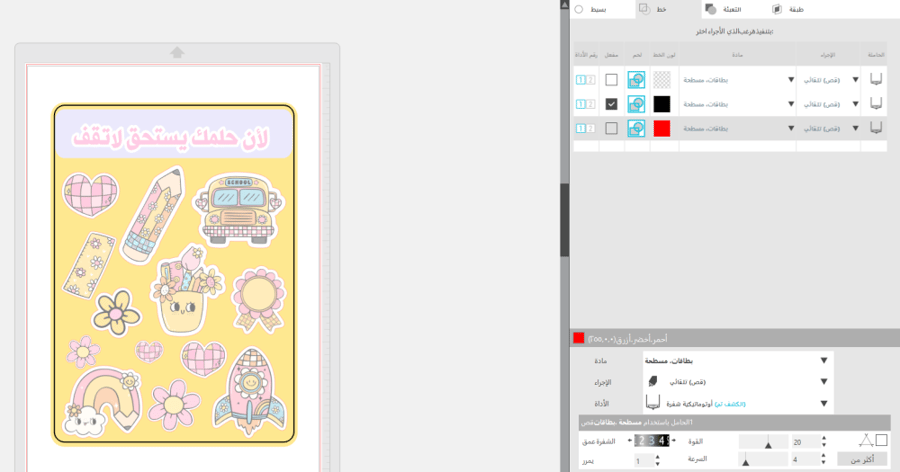
Task: Open the طبقة (Layer) tab
Action: [x=796, y=9]
